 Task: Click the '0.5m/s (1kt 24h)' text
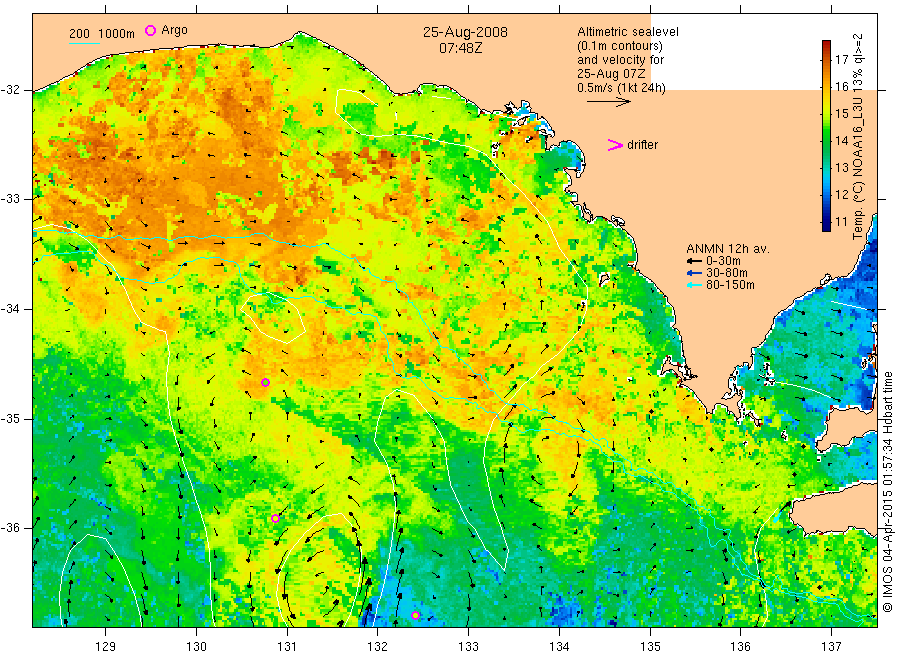click(622, 88)
